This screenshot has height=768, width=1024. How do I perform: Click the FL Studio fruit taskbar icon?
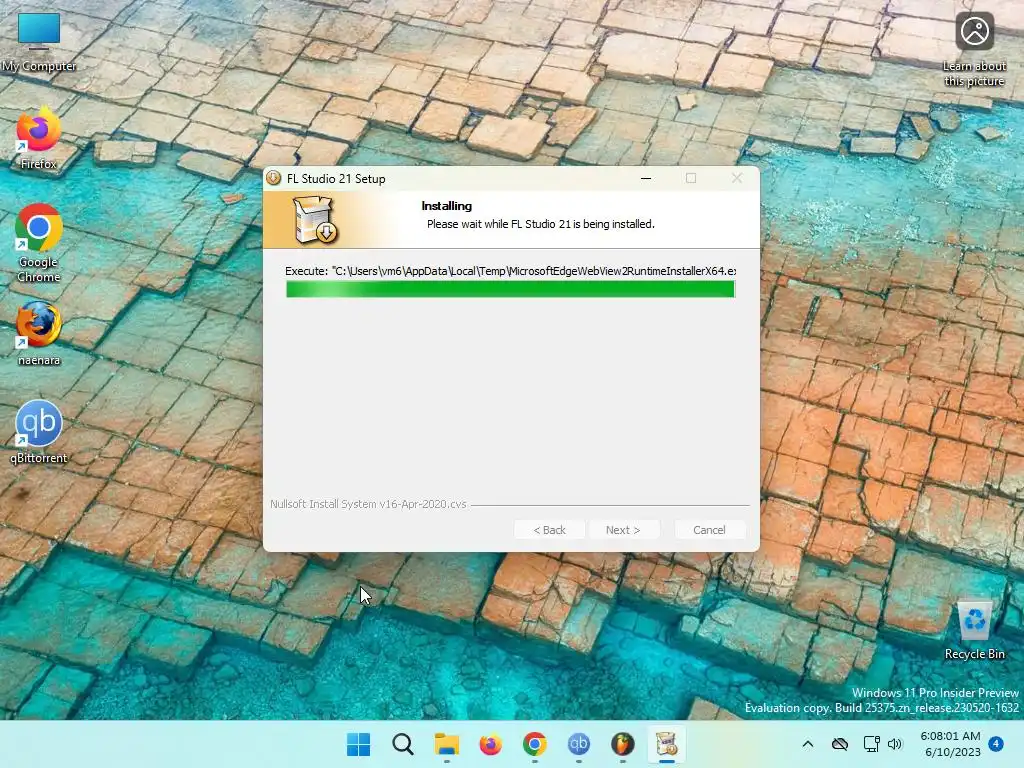(x=622, y=744)
